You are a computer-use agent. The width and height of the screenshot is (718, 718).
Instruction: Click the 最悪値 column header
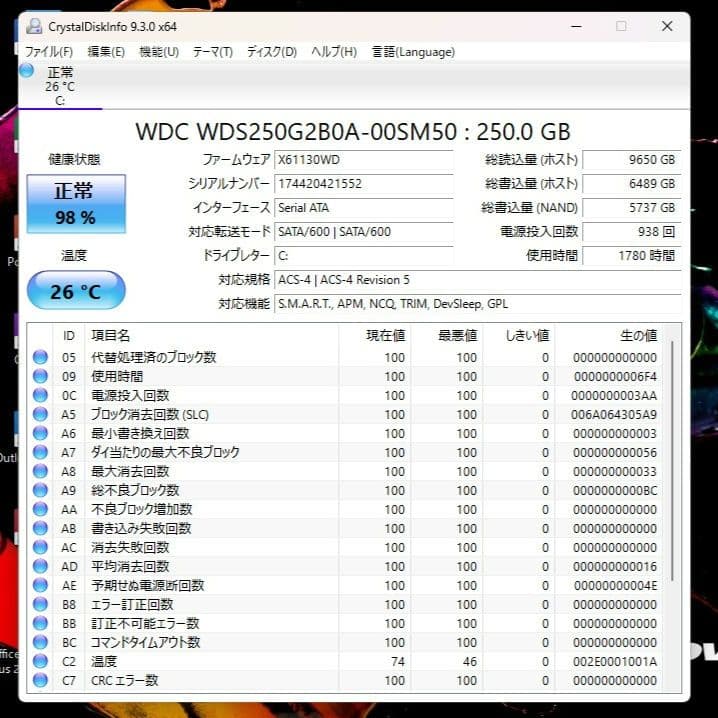click(x=446, y=336)
